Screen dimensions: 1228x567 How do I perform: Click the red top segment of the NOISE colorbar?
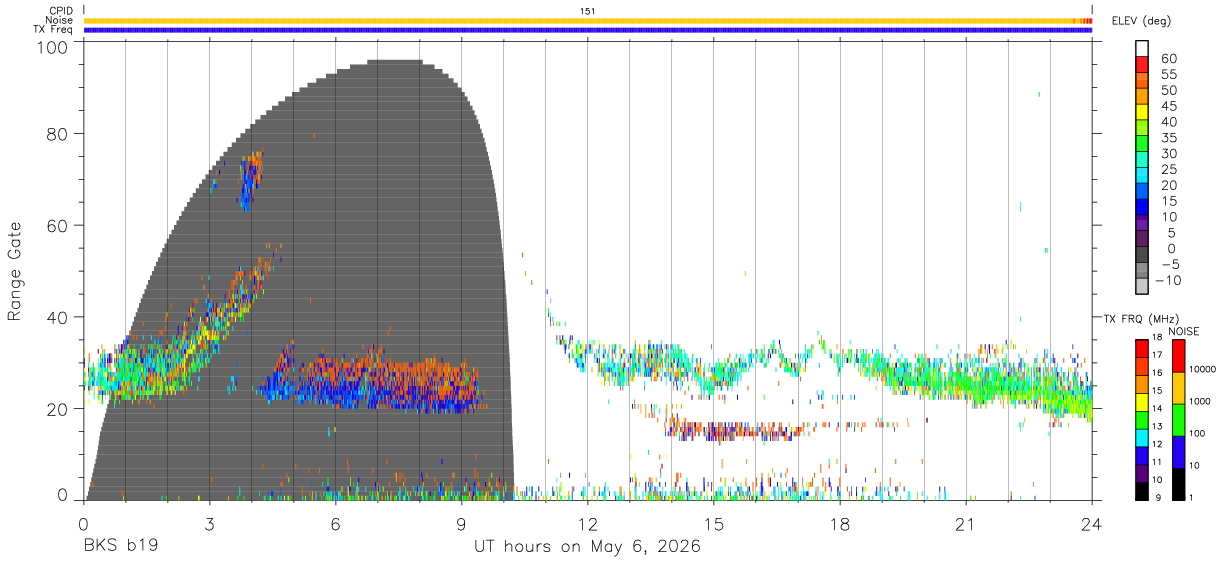click(x=1179, y=355)
